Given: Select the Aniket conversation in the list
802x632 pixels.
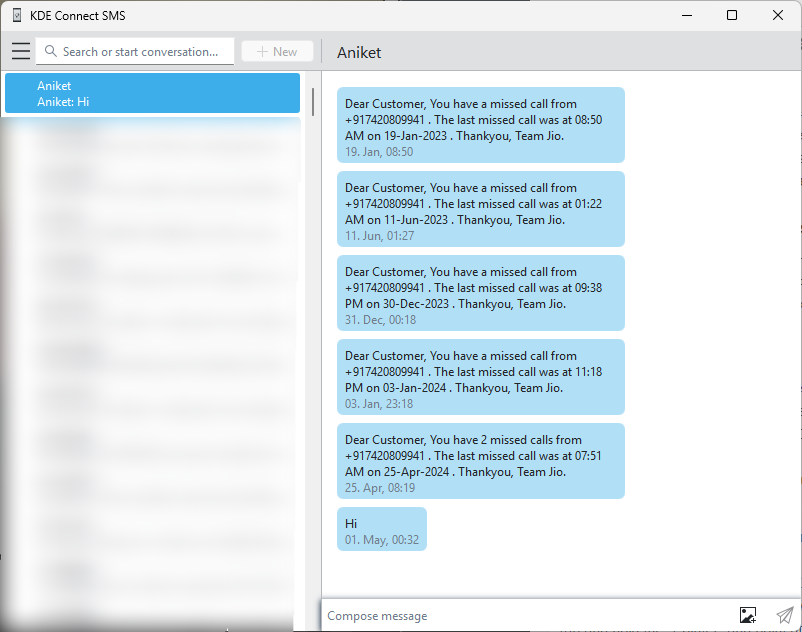Looking at the screenshot, I should (x=152, y=93).
